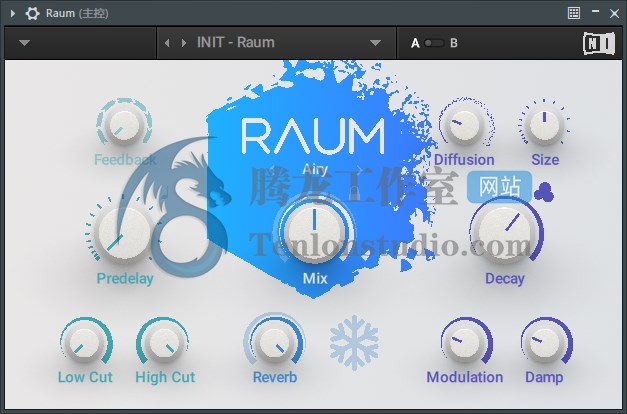Go to next preset arrow
Image resolution: width=627 pixels, height=414 pixels.
(x=184, y=43)
